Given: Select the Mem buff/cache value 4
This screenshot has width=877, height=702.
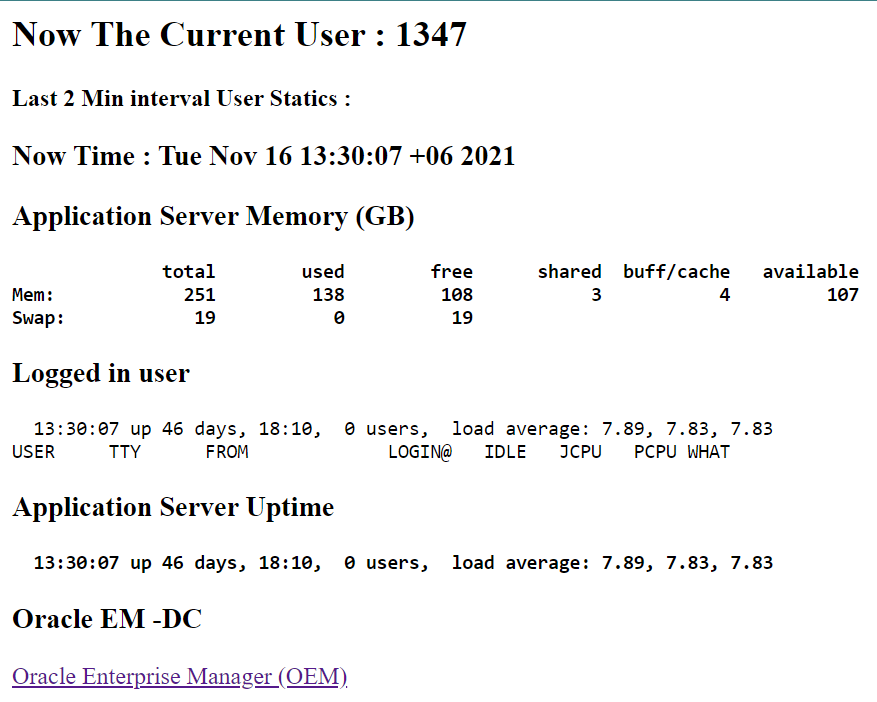Looking at the screenshot, I should pos(725,295).
